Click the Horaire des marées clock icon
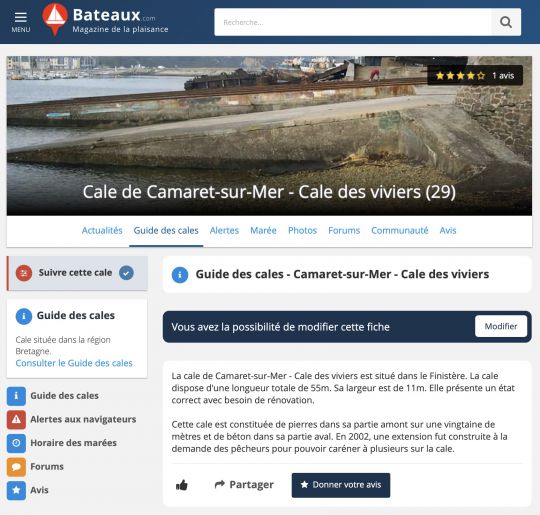Viewport: 540px width, 515px height. [16, 443]
